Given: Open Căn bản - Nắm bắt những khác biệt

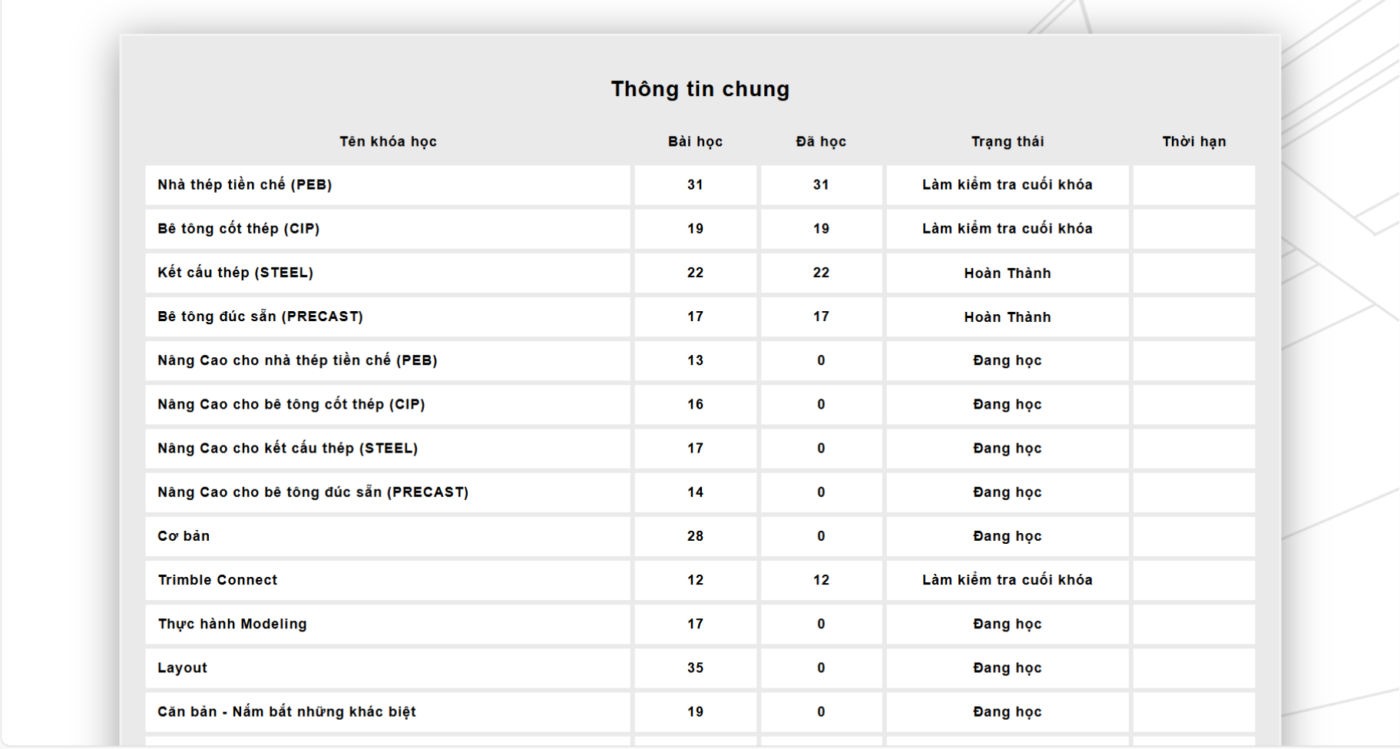Looking at the screenshot, I should point(287,712).
